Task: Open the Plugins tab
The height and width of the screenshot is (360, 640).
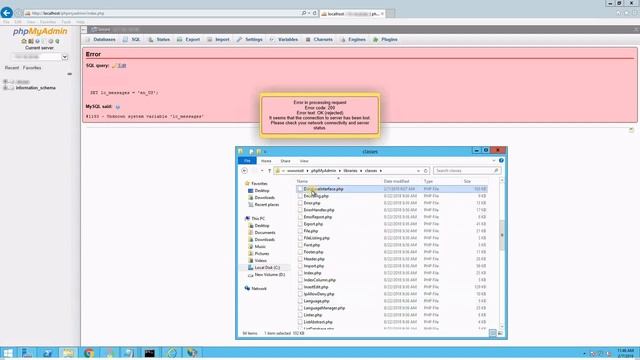Action: pos(385,40)
